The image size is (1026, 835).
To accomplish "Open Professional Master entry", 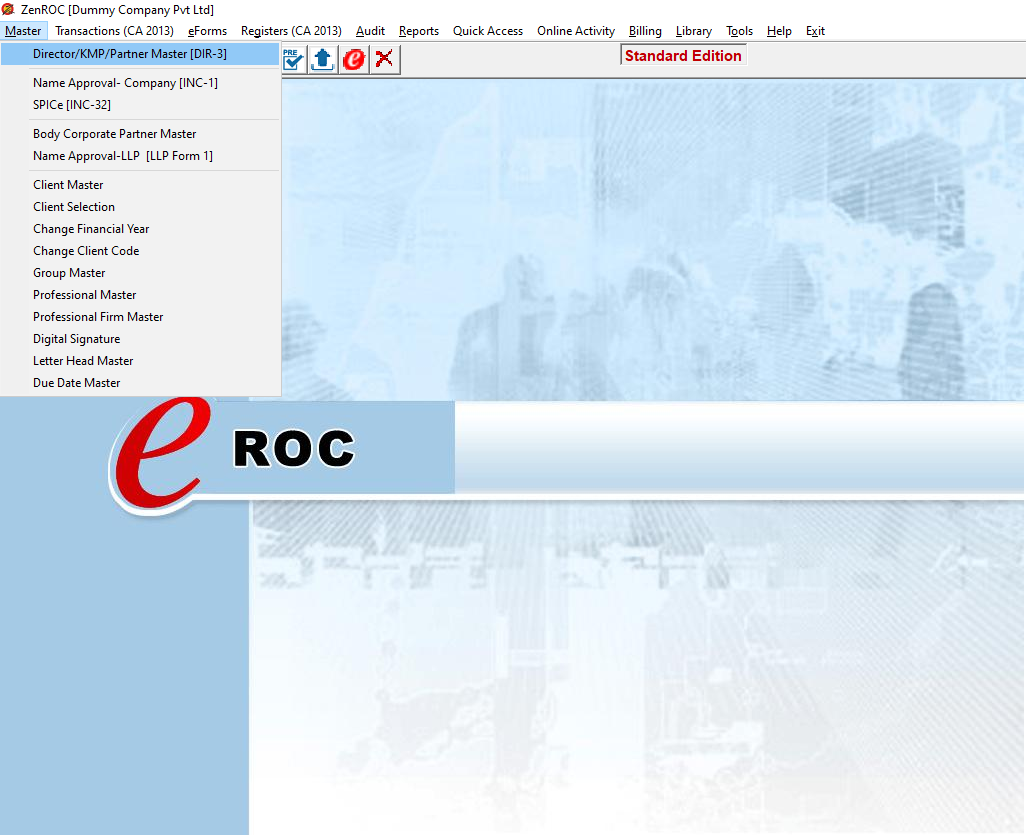I will (141, 294).
